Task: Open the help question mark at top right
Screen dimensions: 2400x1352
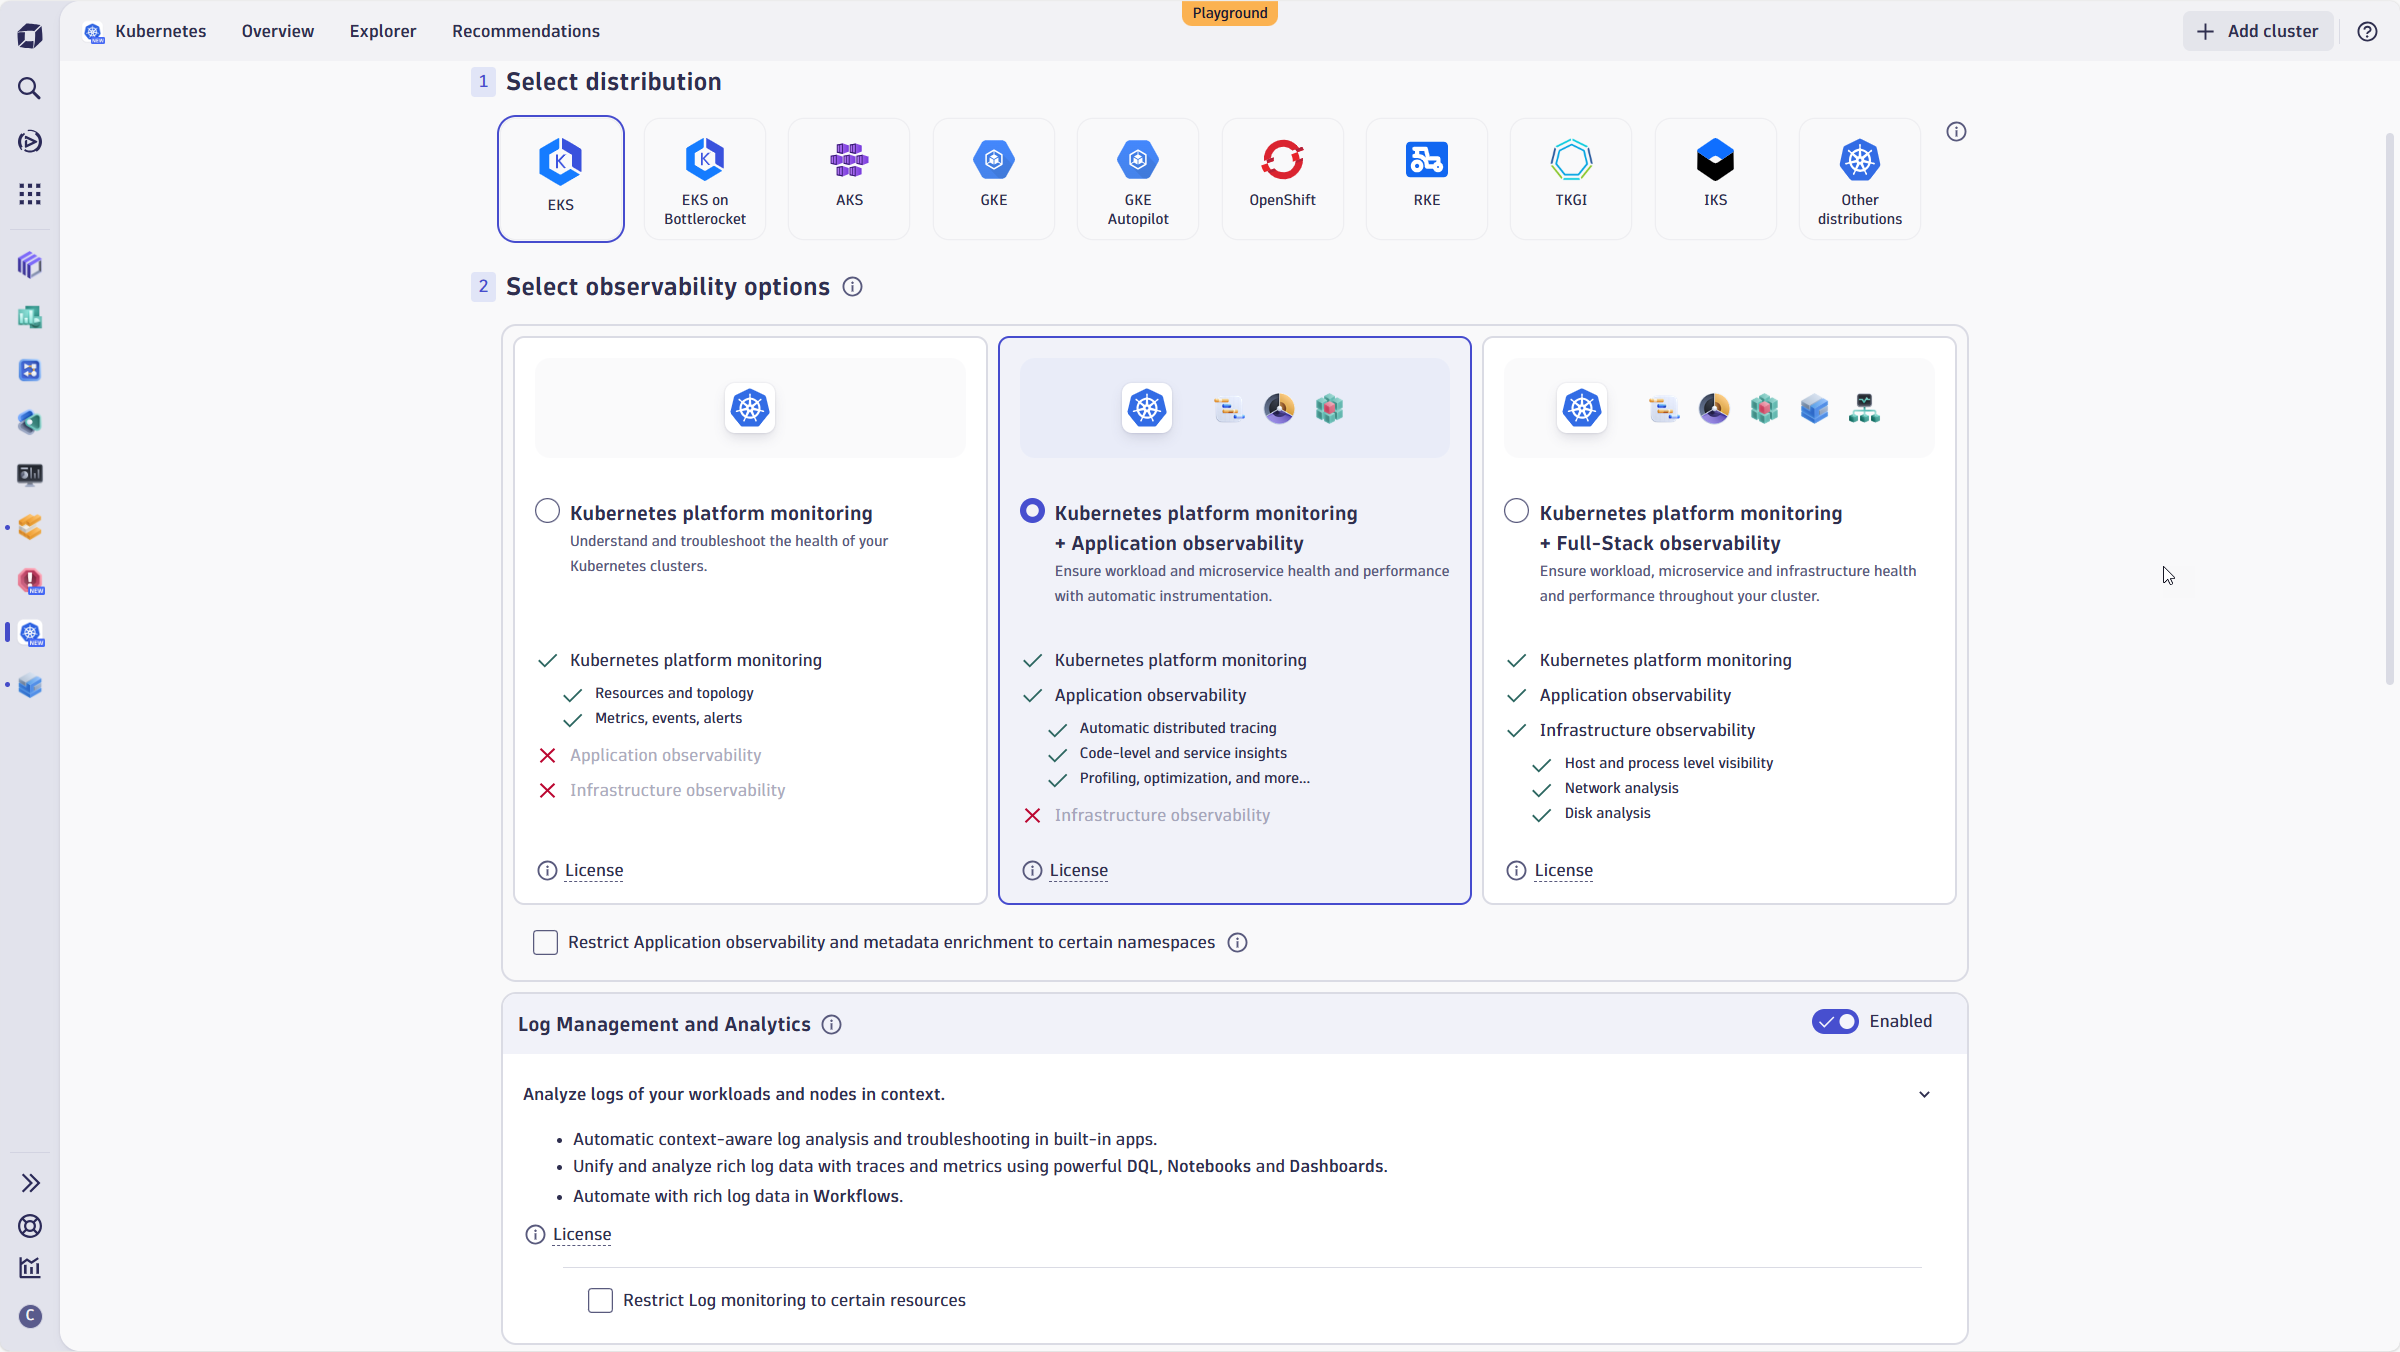Action: click(2368, 31)
